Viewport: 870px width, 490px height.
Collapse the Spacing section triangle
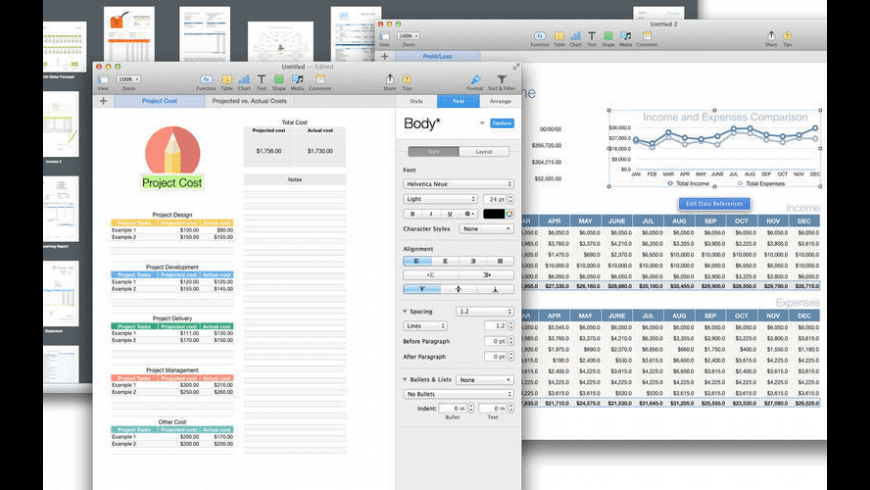405,312
